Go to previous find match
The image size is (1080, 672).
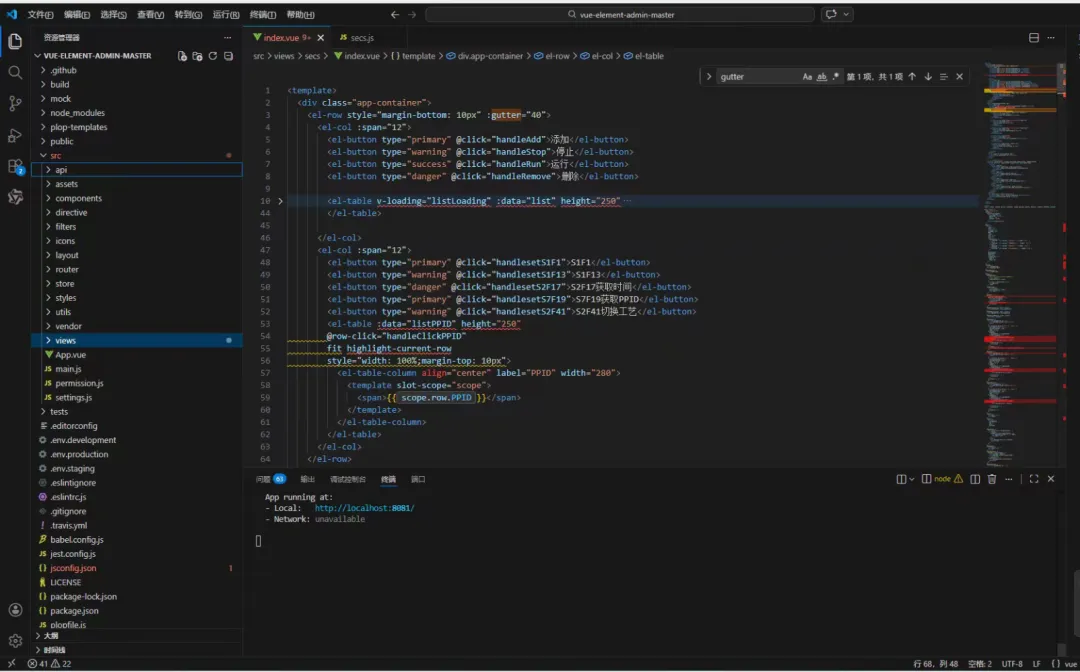tap(912, 76)
